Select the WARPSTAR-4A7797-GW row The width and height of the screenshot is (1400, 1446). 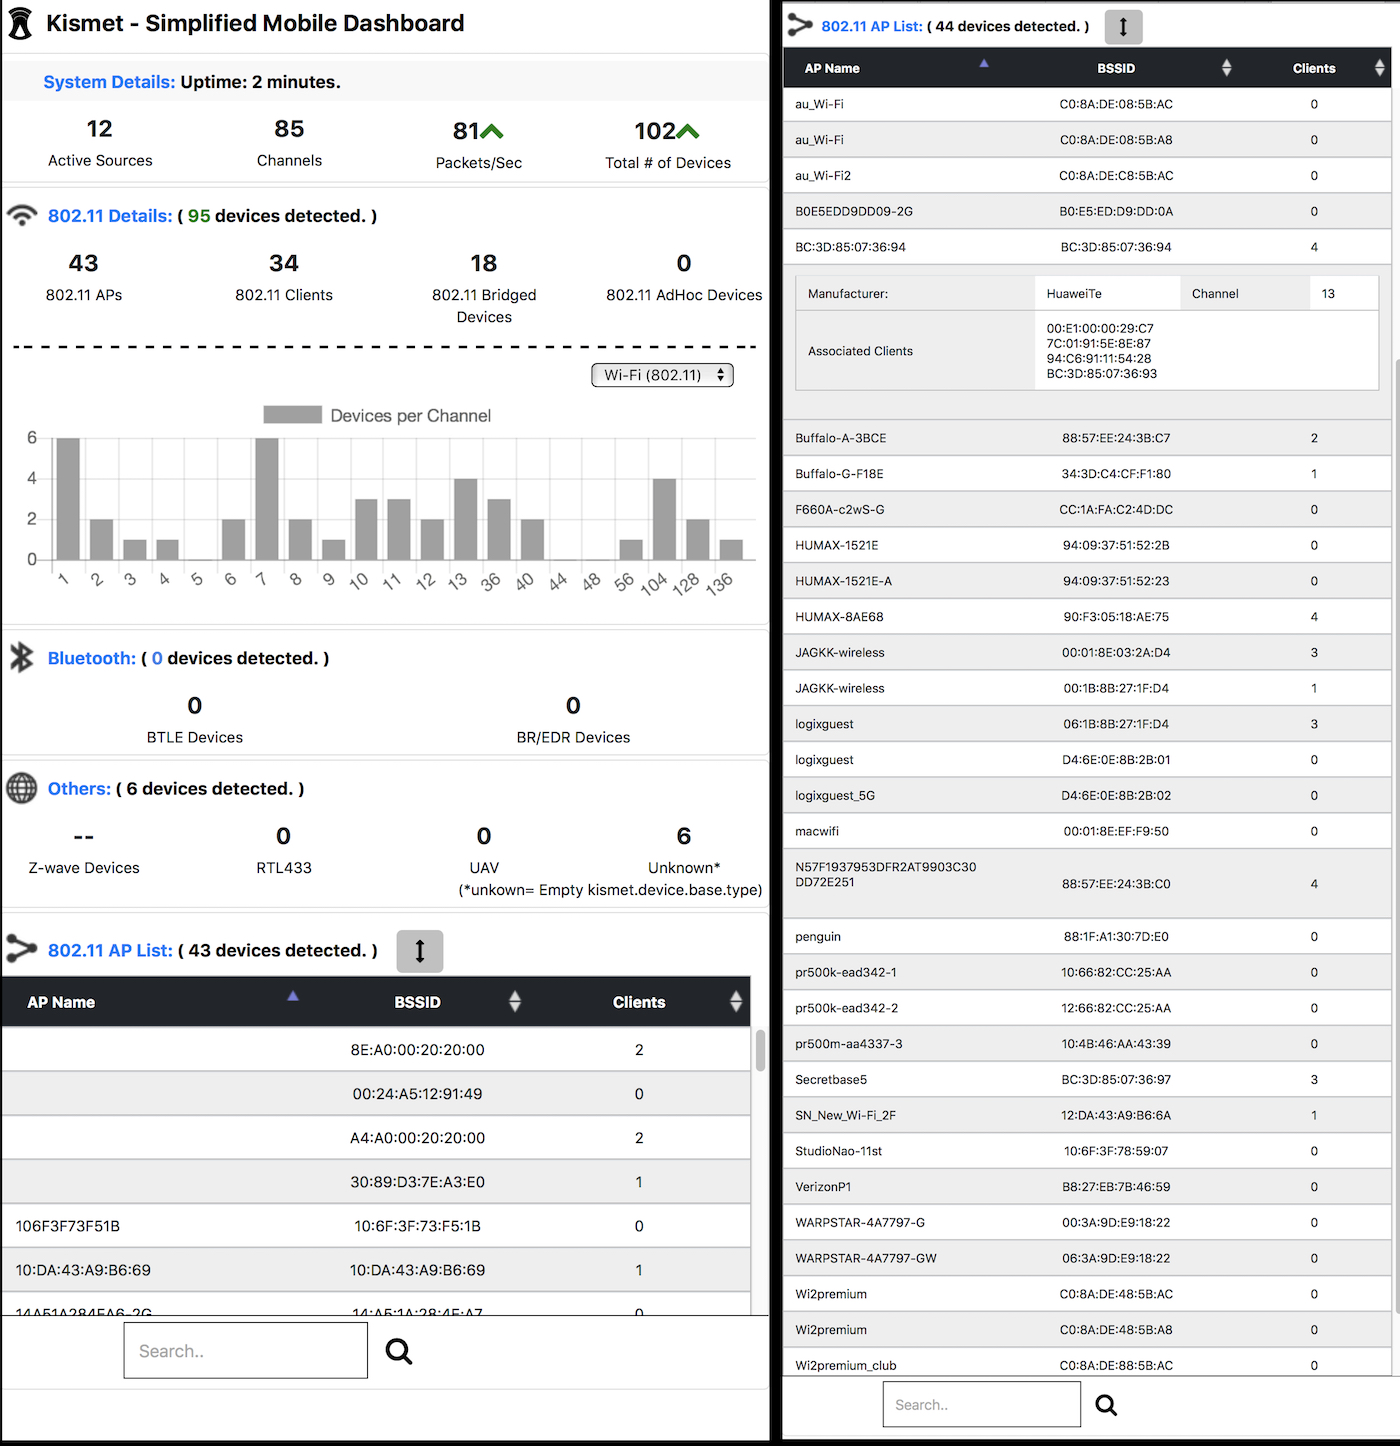click(1088, 1258)
